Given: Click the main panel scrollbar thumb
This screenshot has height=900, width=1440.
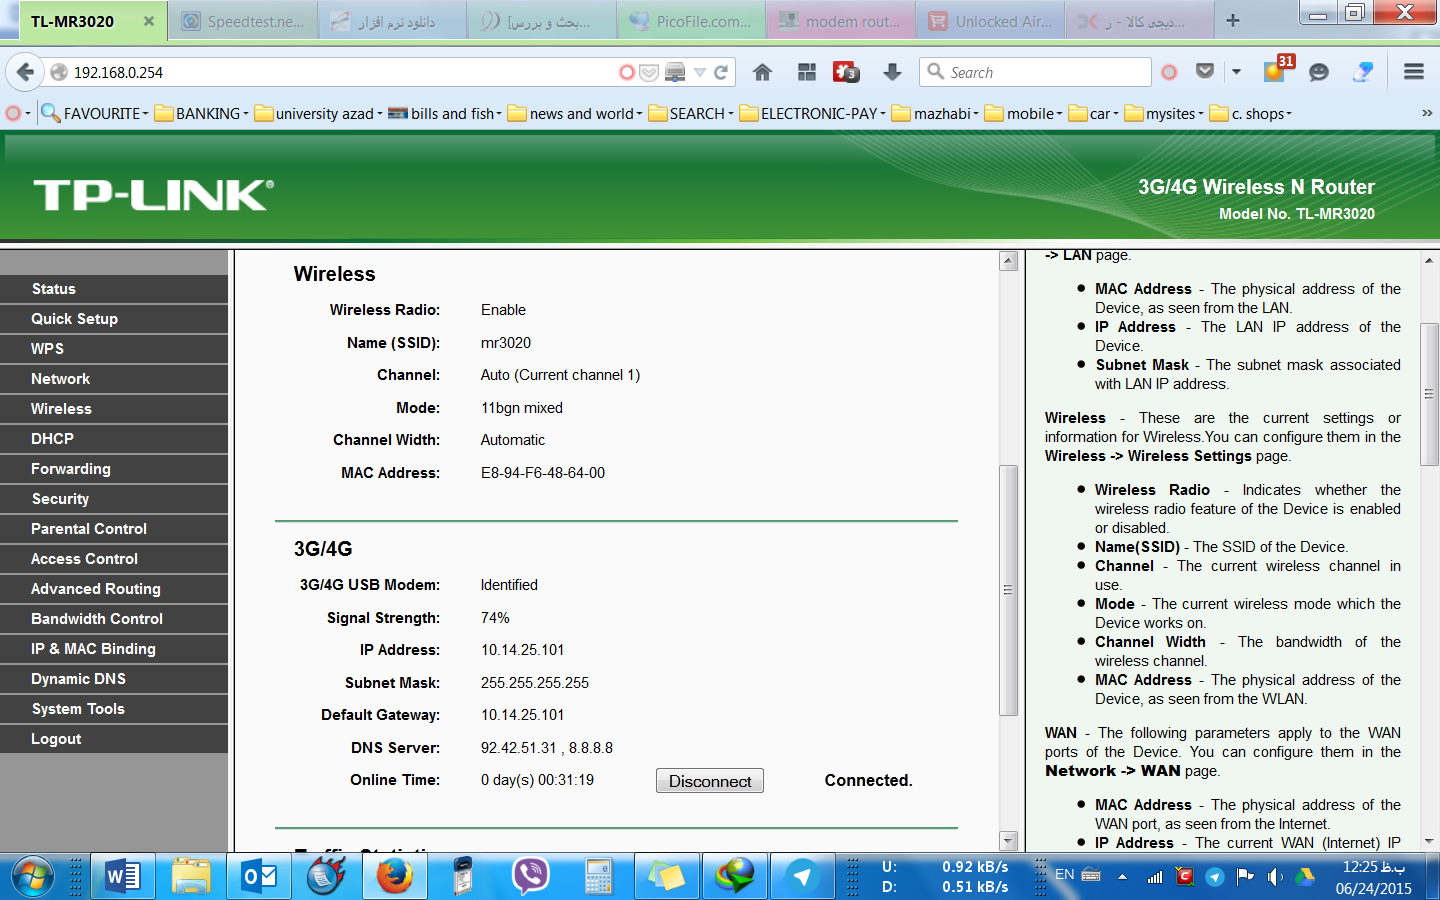Looking at the screenshot, I should [x=1008, y=590].
